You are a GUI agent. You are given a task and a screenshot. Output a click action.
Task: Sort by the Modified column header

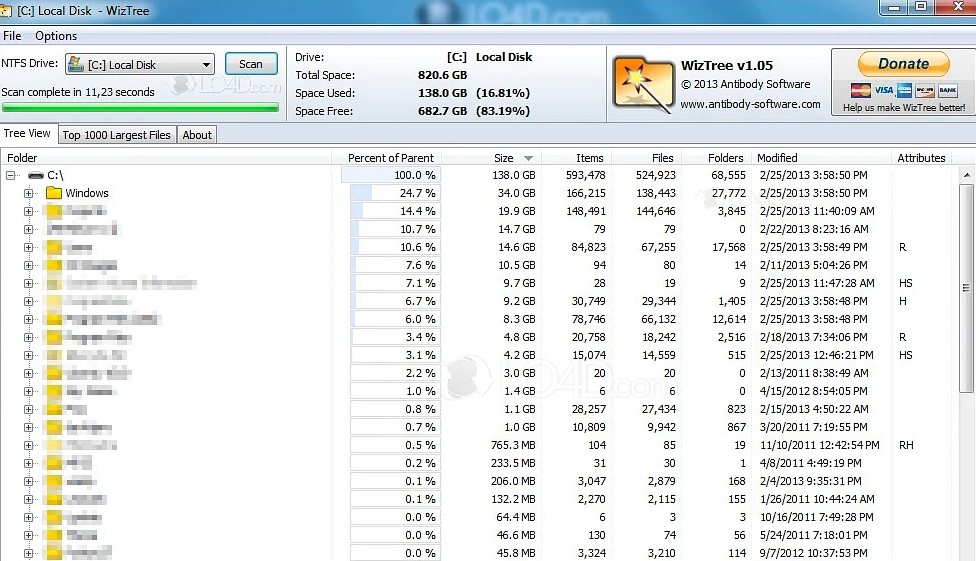tap(777, 158)
